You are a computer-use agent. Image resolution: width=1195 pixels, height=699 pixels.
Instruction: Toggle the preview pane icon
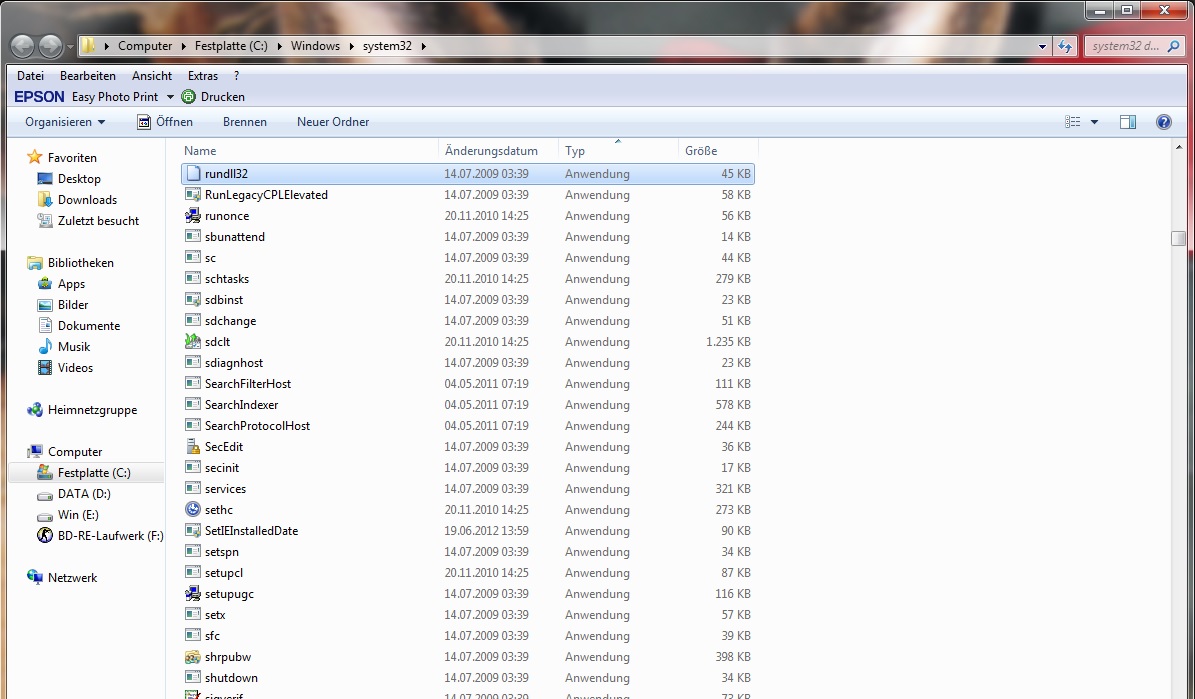coord(1127,122)
